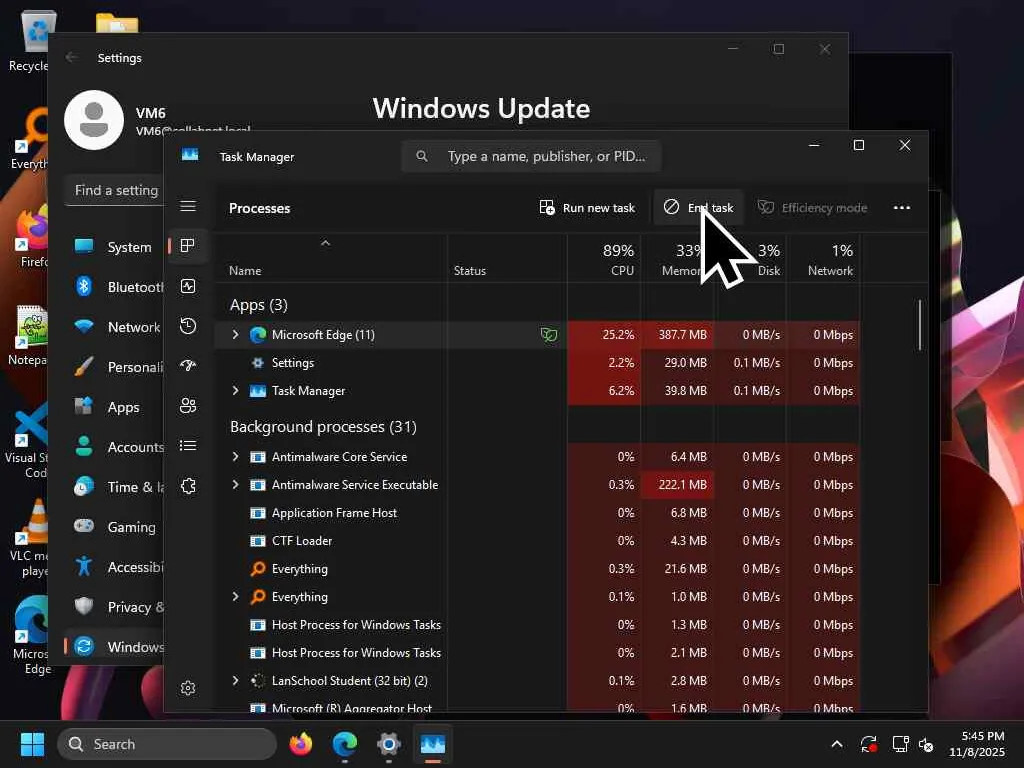Click the 25.2% CPU cell for Edge
The height and width of the screenshot is (768, 1024).
tap(604, 334)
